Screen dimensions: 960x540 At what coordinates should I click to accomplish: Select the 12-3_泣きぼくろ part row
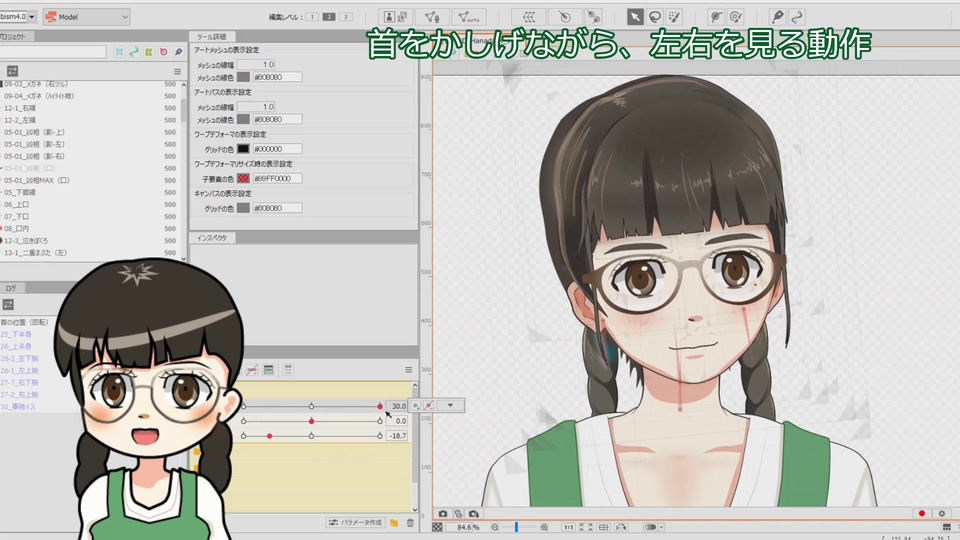91,241
